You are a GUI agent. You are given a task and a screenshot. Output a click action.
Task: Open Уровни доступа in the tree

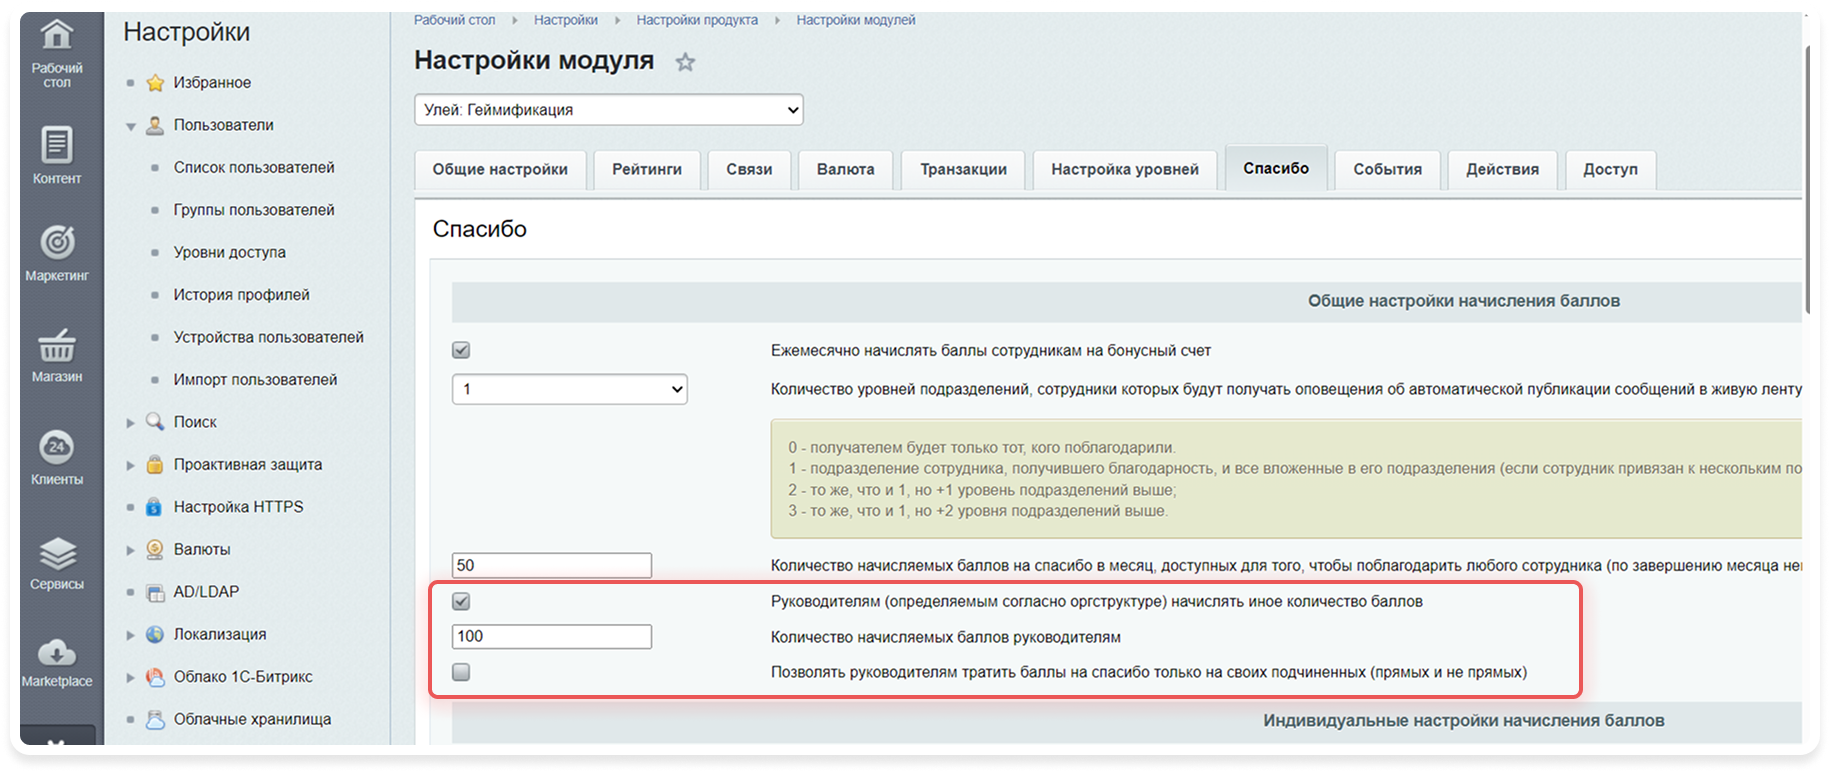click(230, 252)
